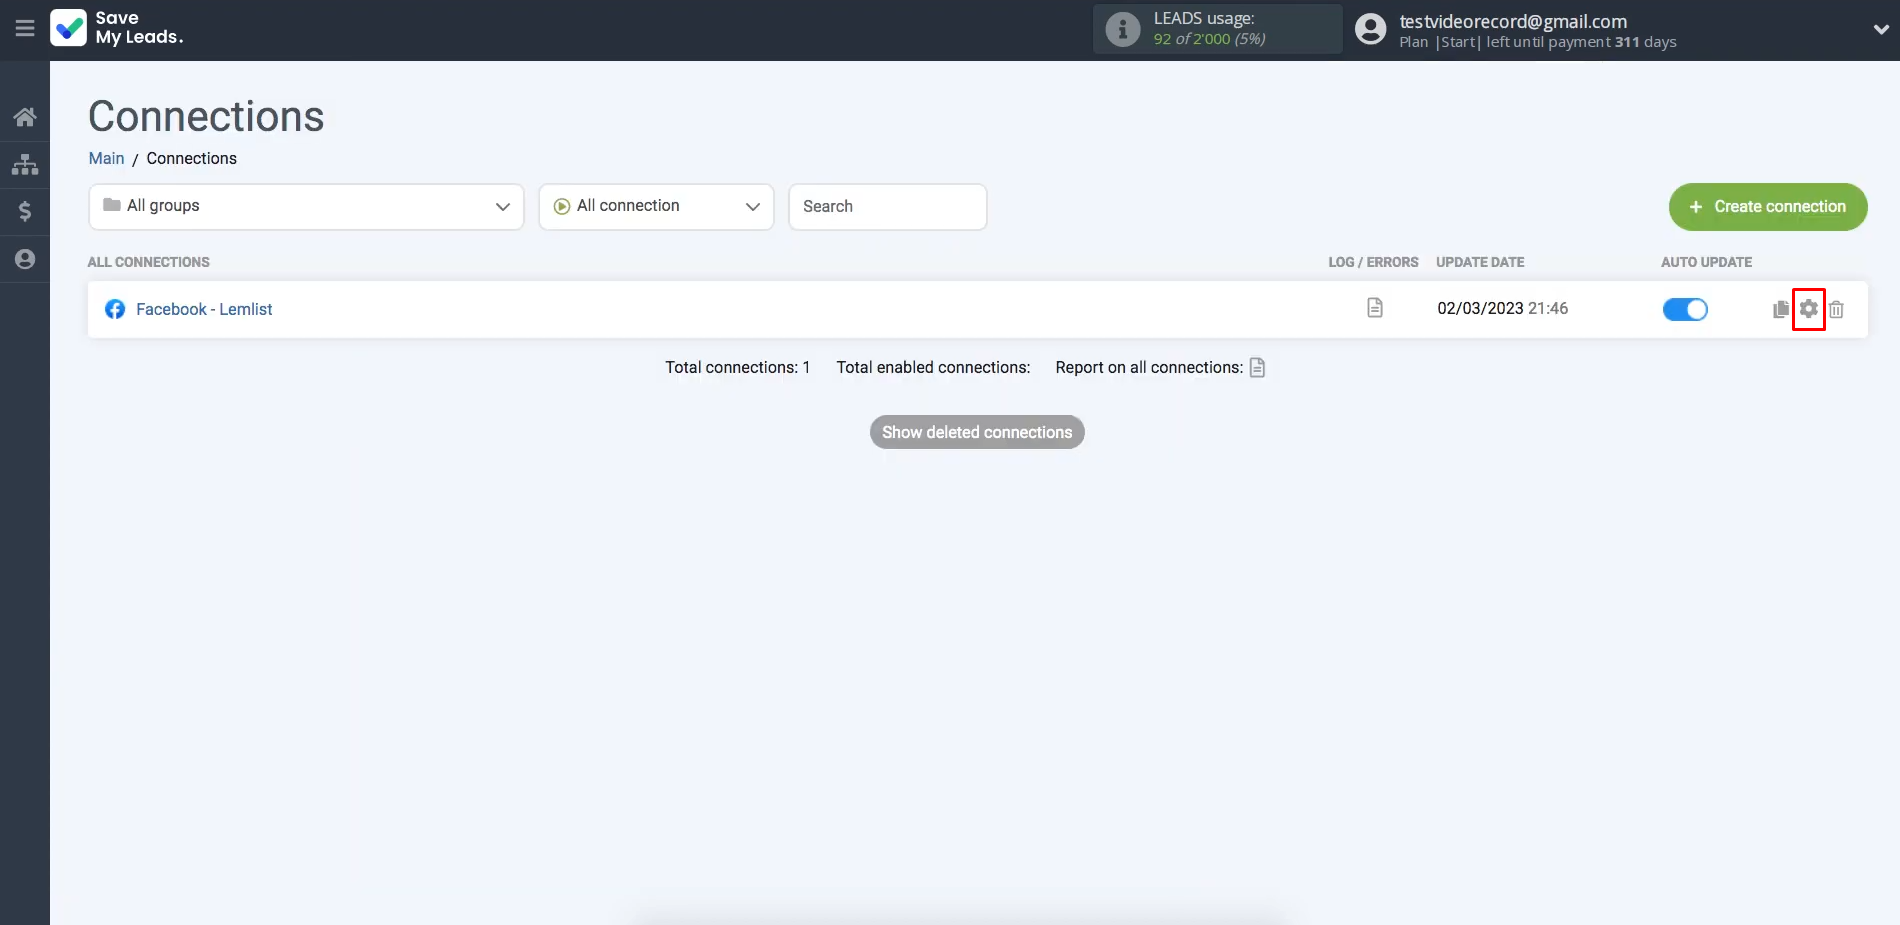Click the plan payment days left text

(1538, 42)
